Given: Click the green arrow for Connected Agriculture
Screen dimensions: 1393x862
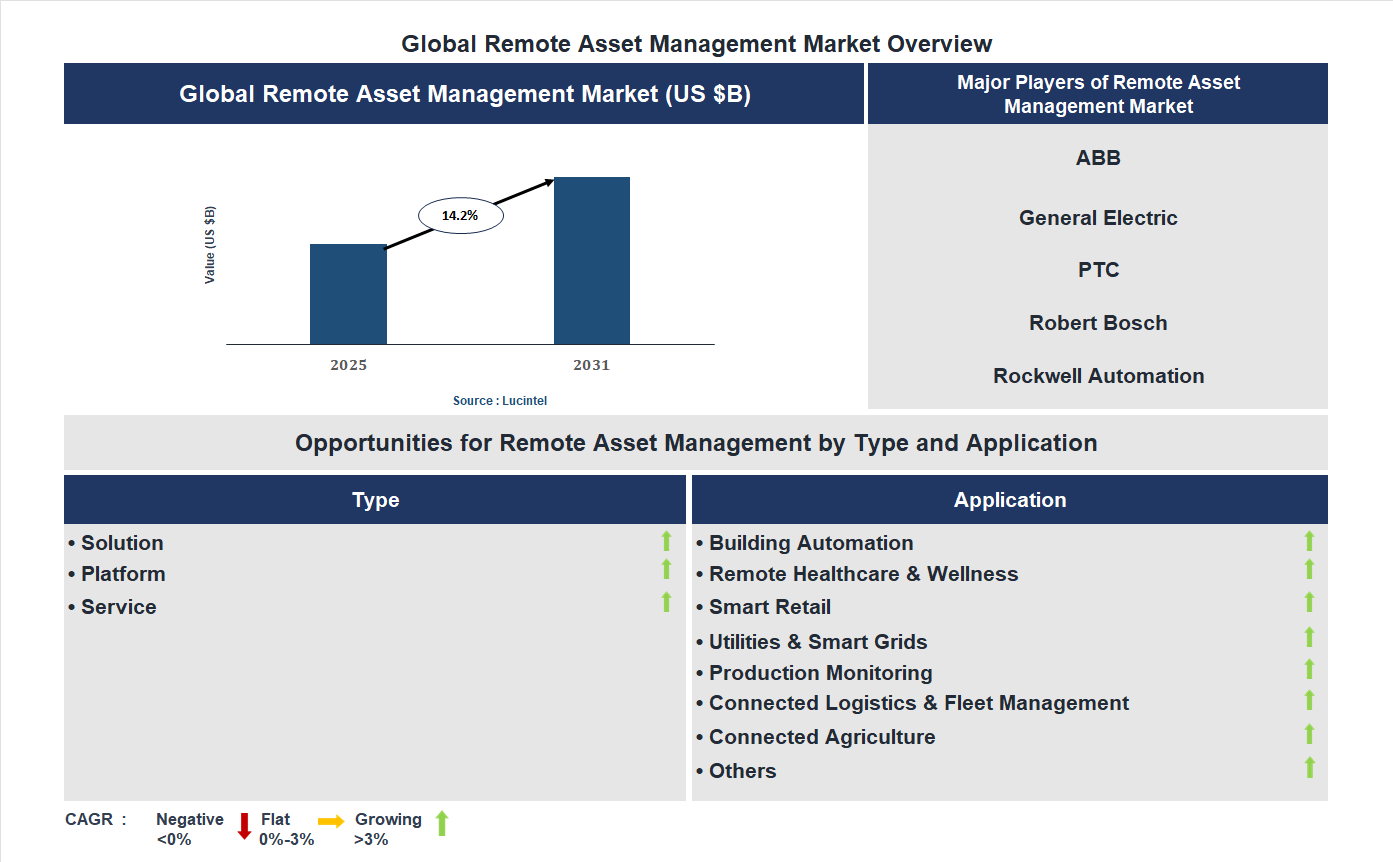Looking at the screenshot, I should [x=1309, y=734].
